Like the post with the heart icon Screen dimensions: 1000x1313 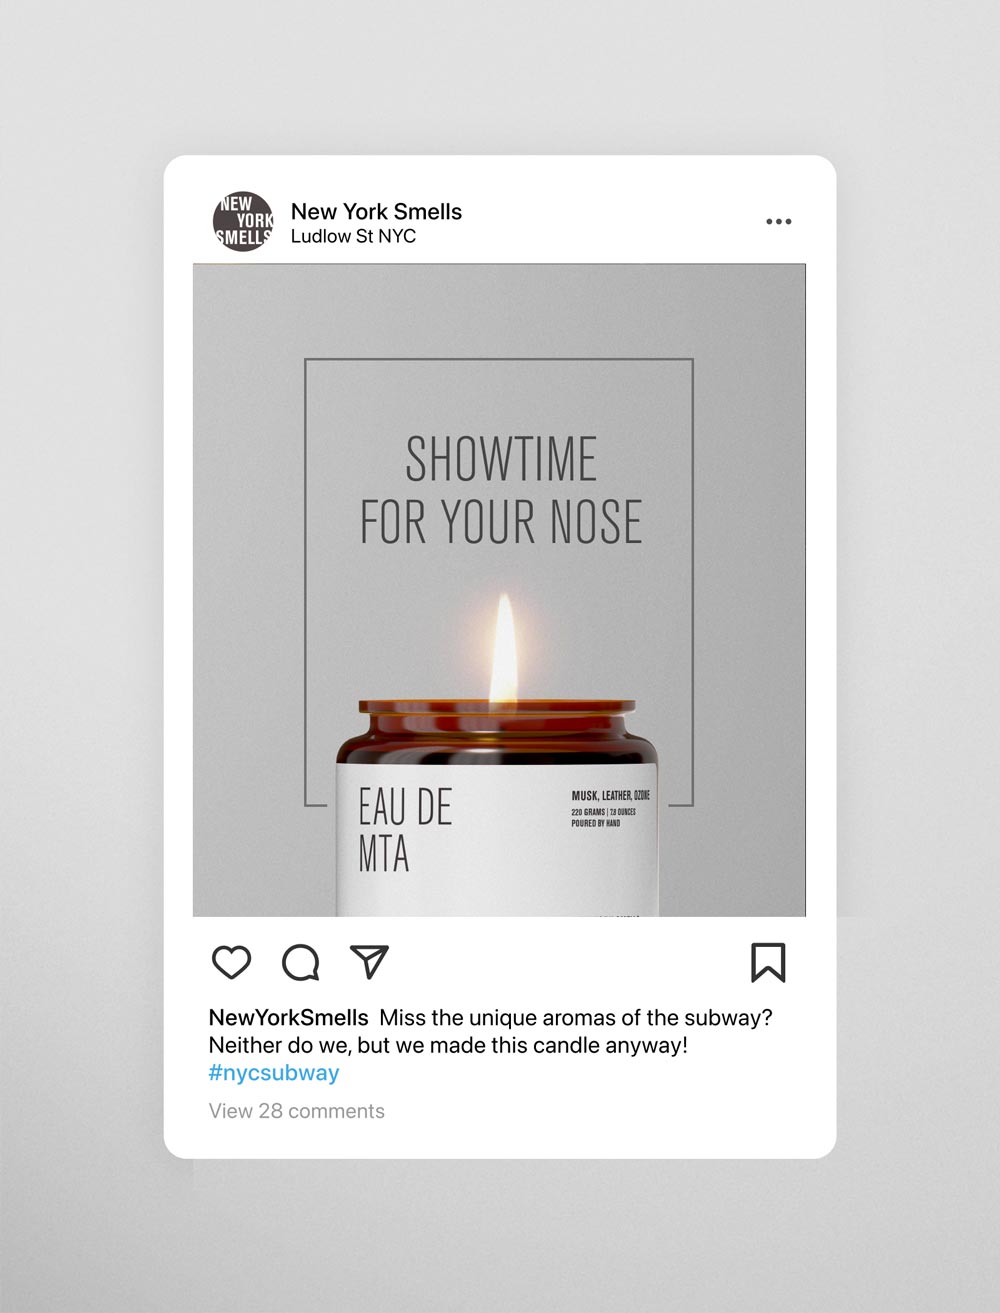pyautogui.click(x=231, y=962)
